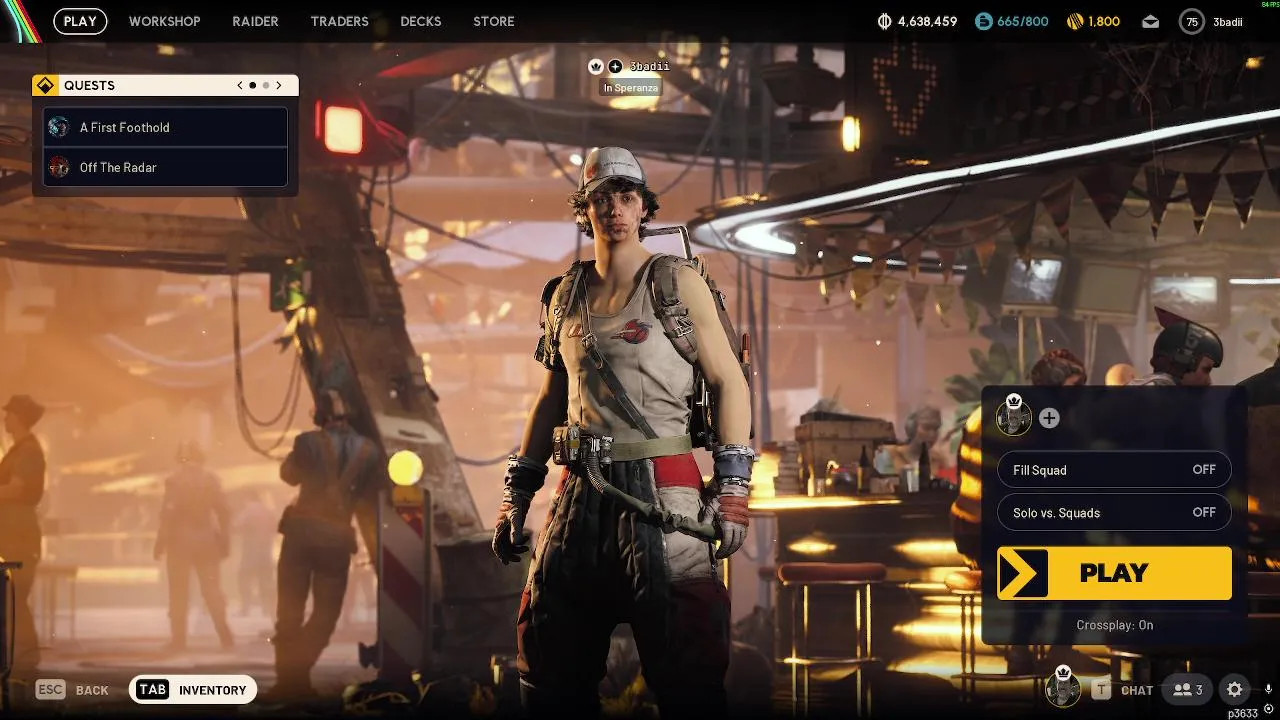Open the A First Foothold quest
The height and width of the screenshot is (720, 1280).
(x=166, y=127)
